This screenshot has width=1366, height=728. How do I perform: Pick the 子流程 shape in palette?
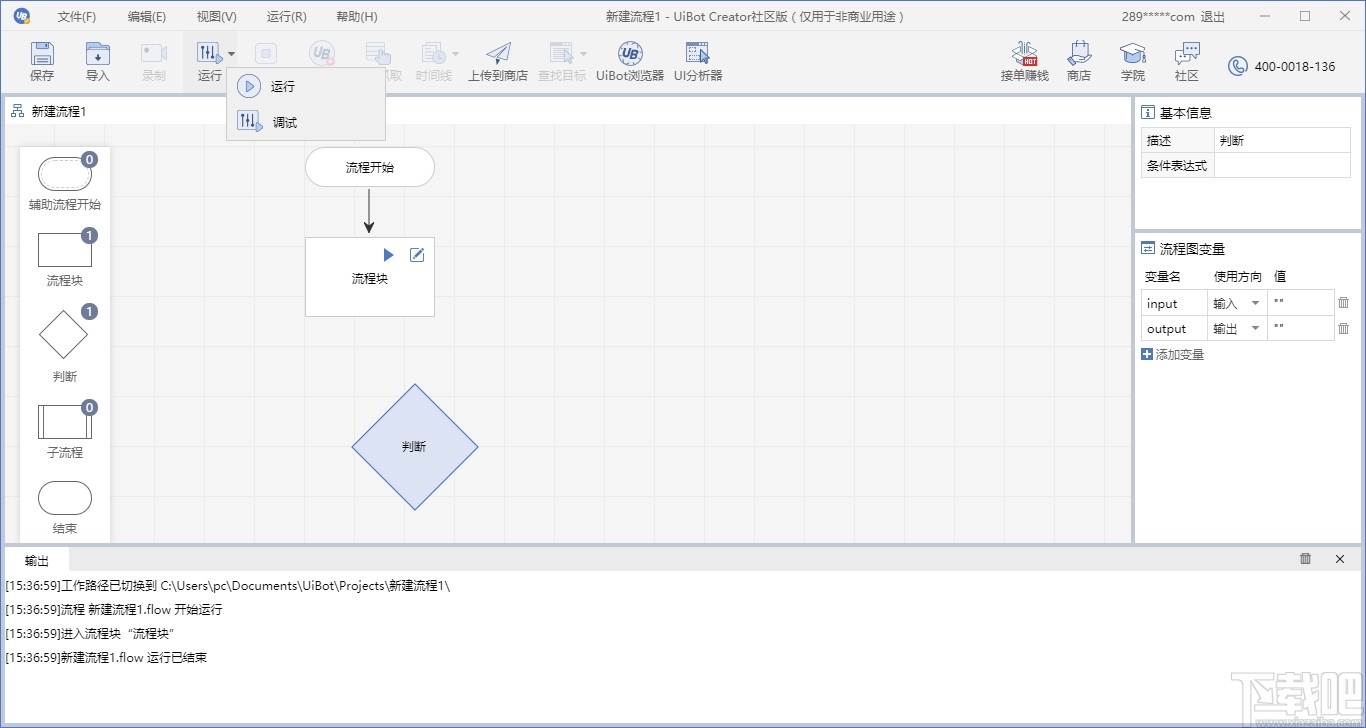point(65,422)
